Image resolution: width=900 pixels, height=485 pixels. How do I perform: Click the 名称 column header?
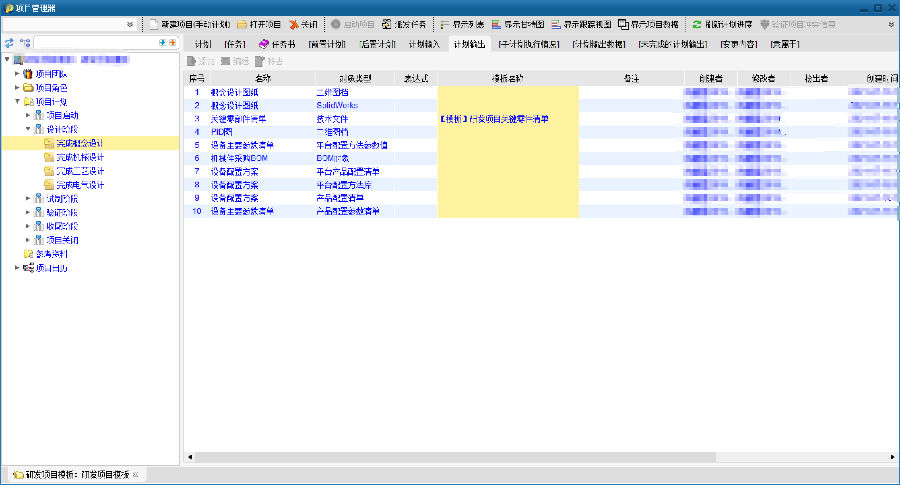pyautogui.click(x=263, y=77)
